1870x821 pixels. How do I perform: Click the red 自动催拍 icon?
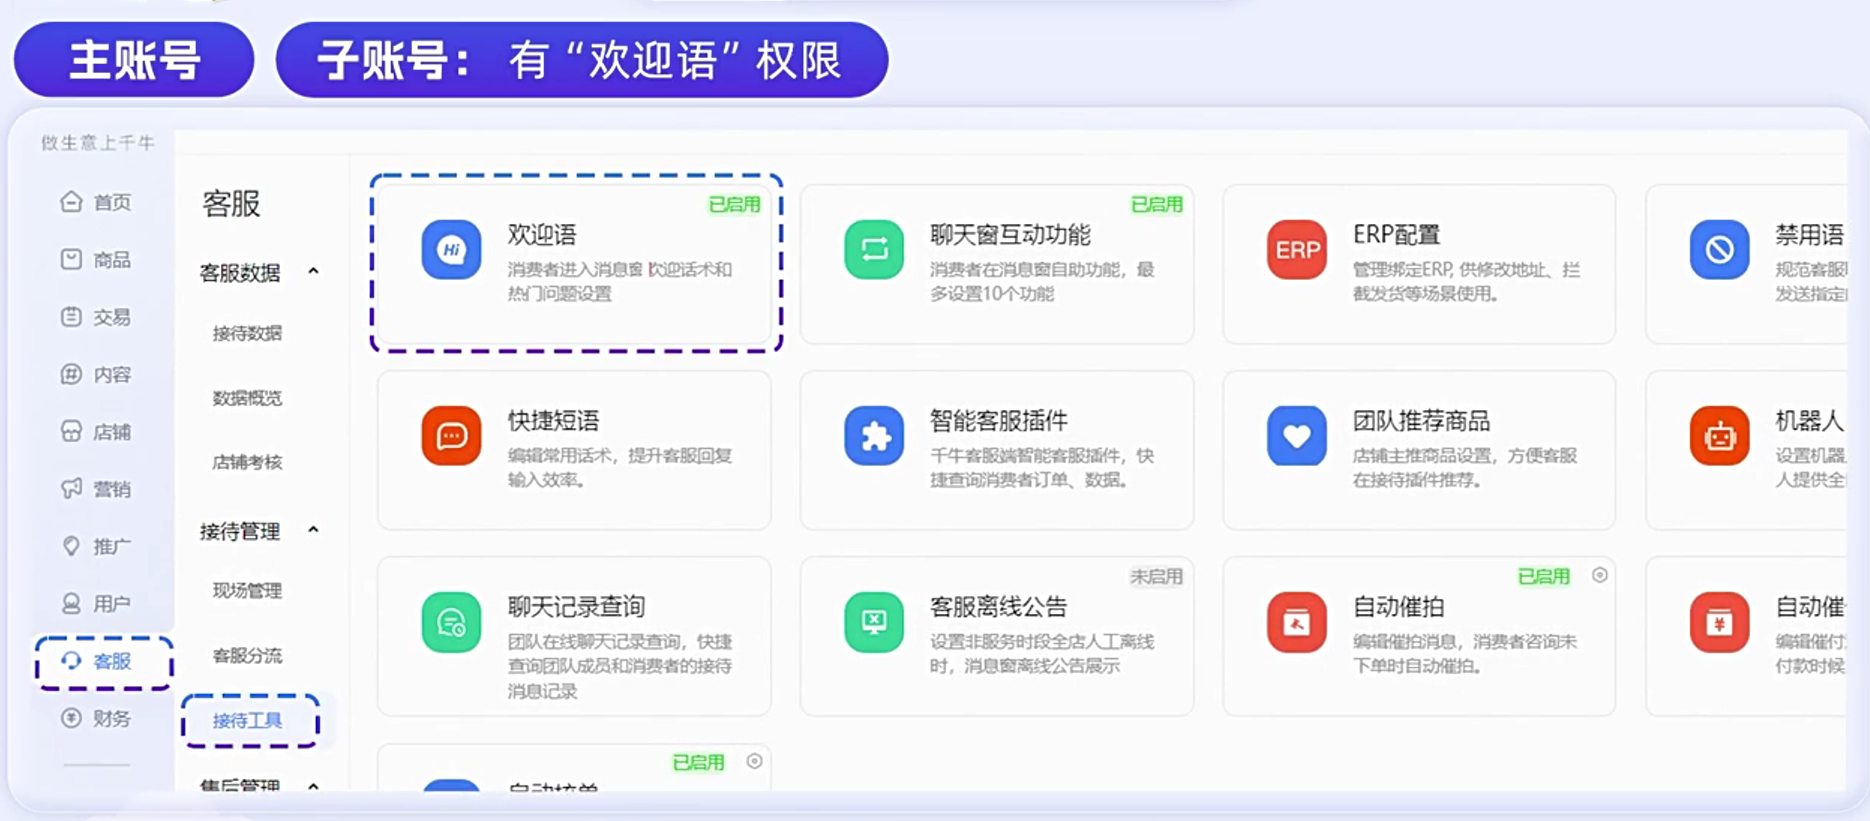[x=1297, y=622]
